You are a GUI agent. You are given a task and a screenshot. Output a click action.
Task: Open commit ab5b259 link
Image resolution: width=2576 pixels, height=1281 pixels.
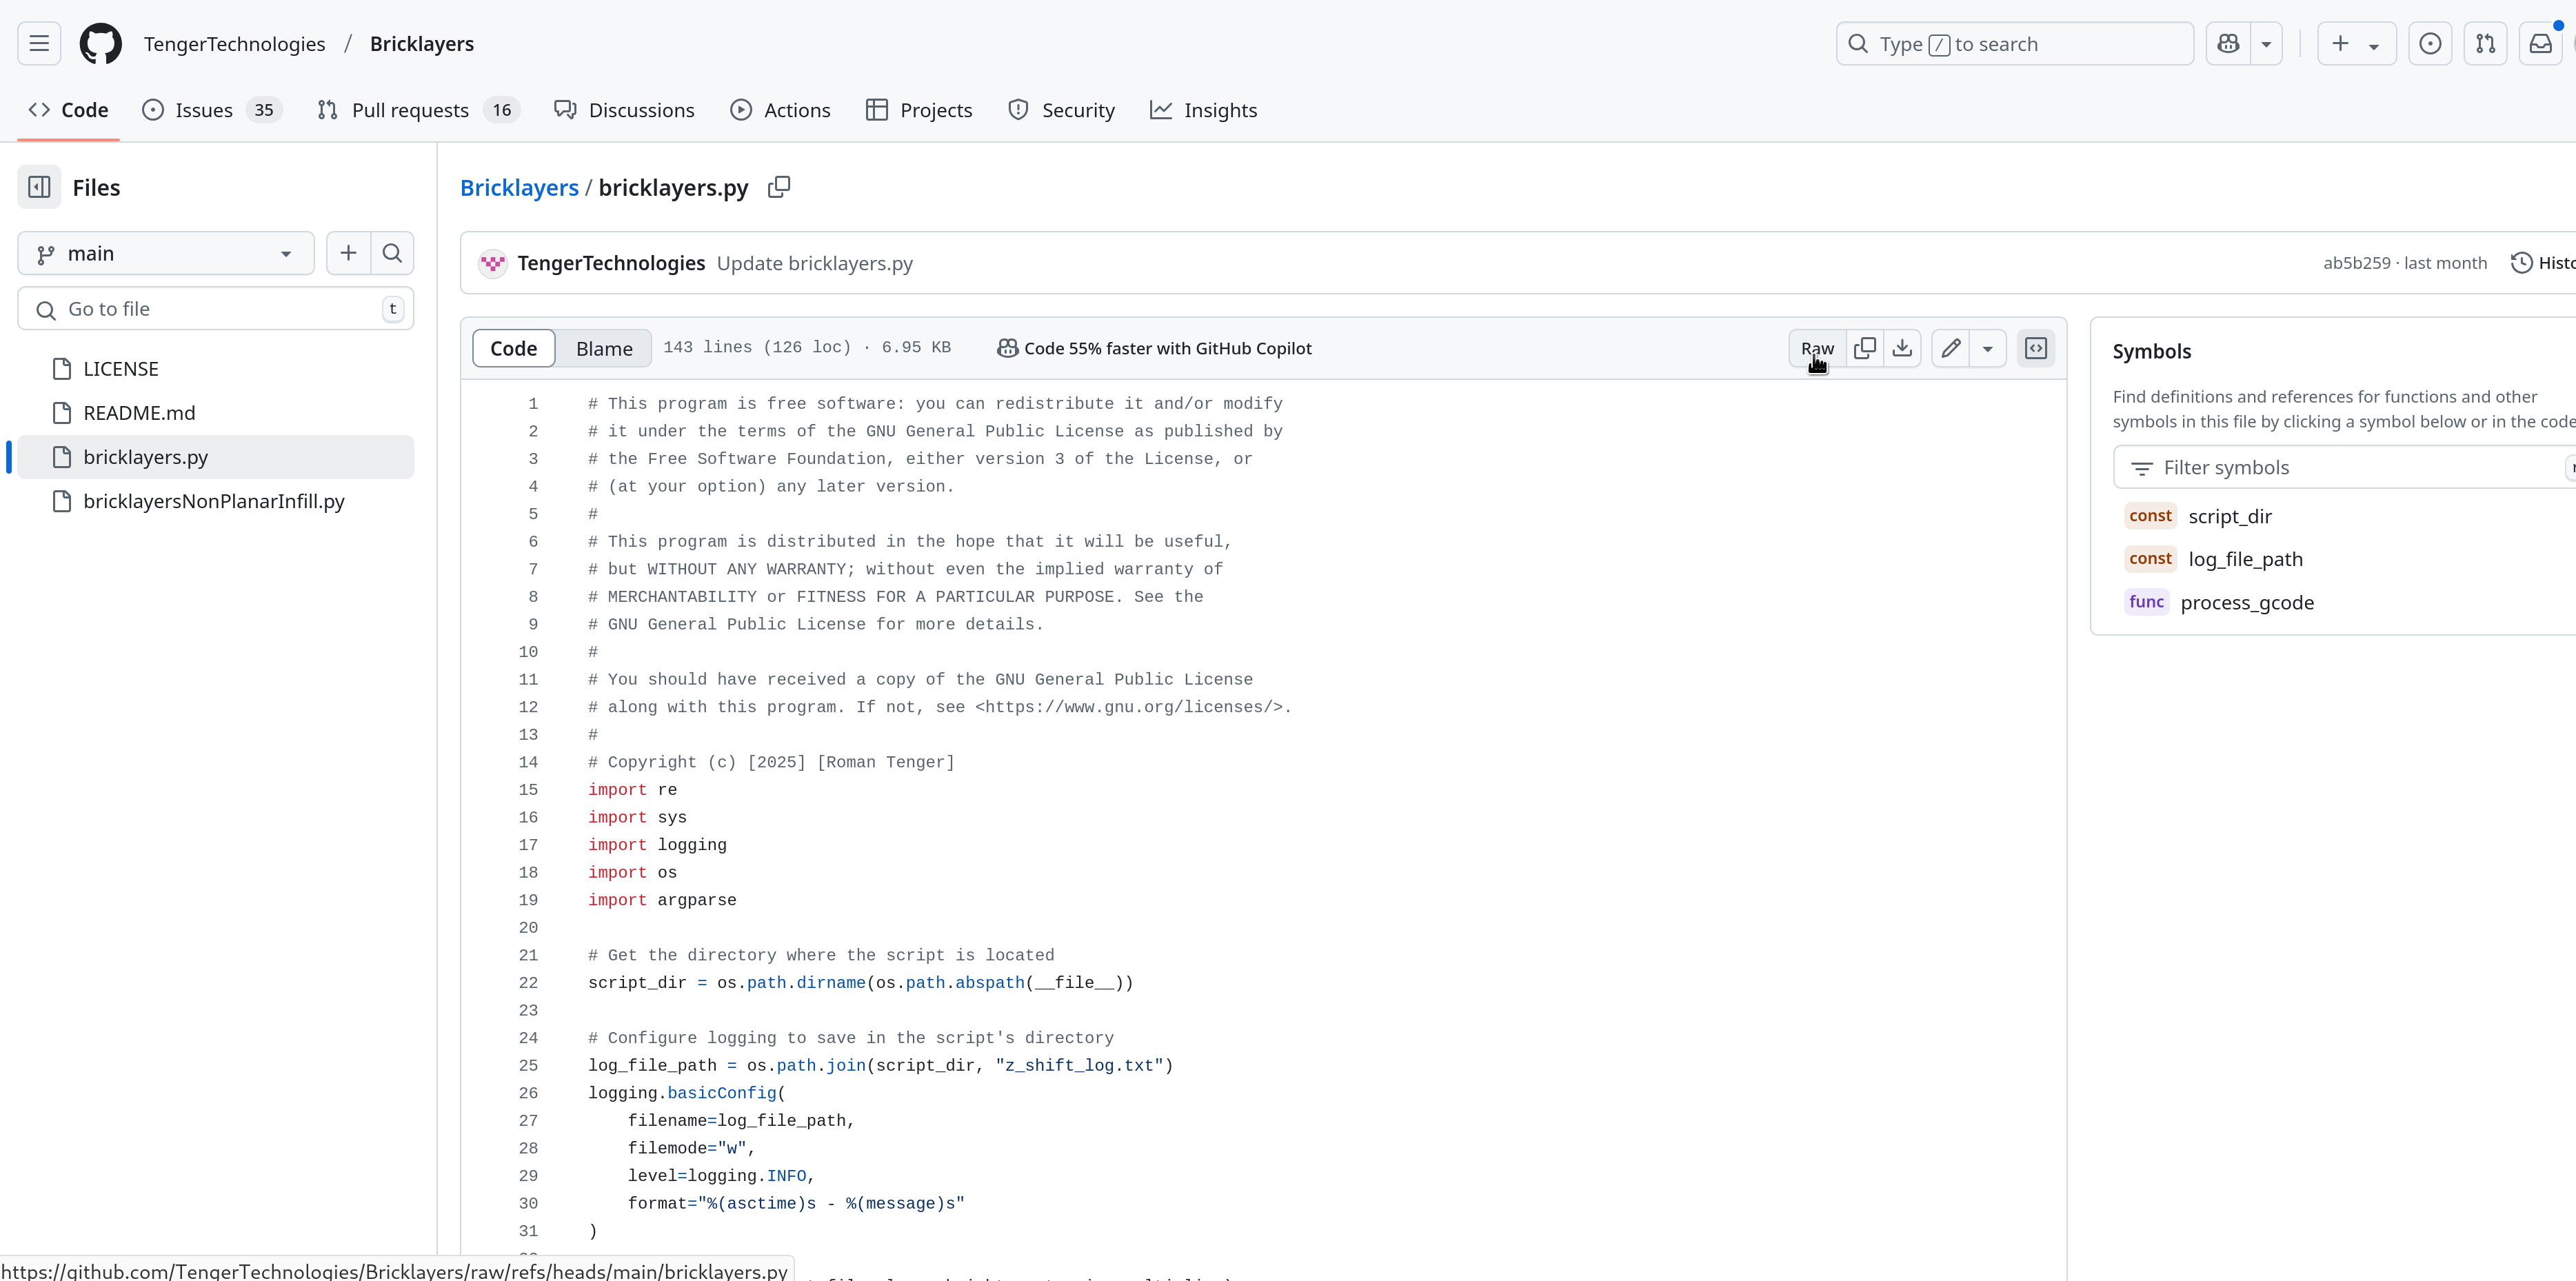click(2356, 263)
